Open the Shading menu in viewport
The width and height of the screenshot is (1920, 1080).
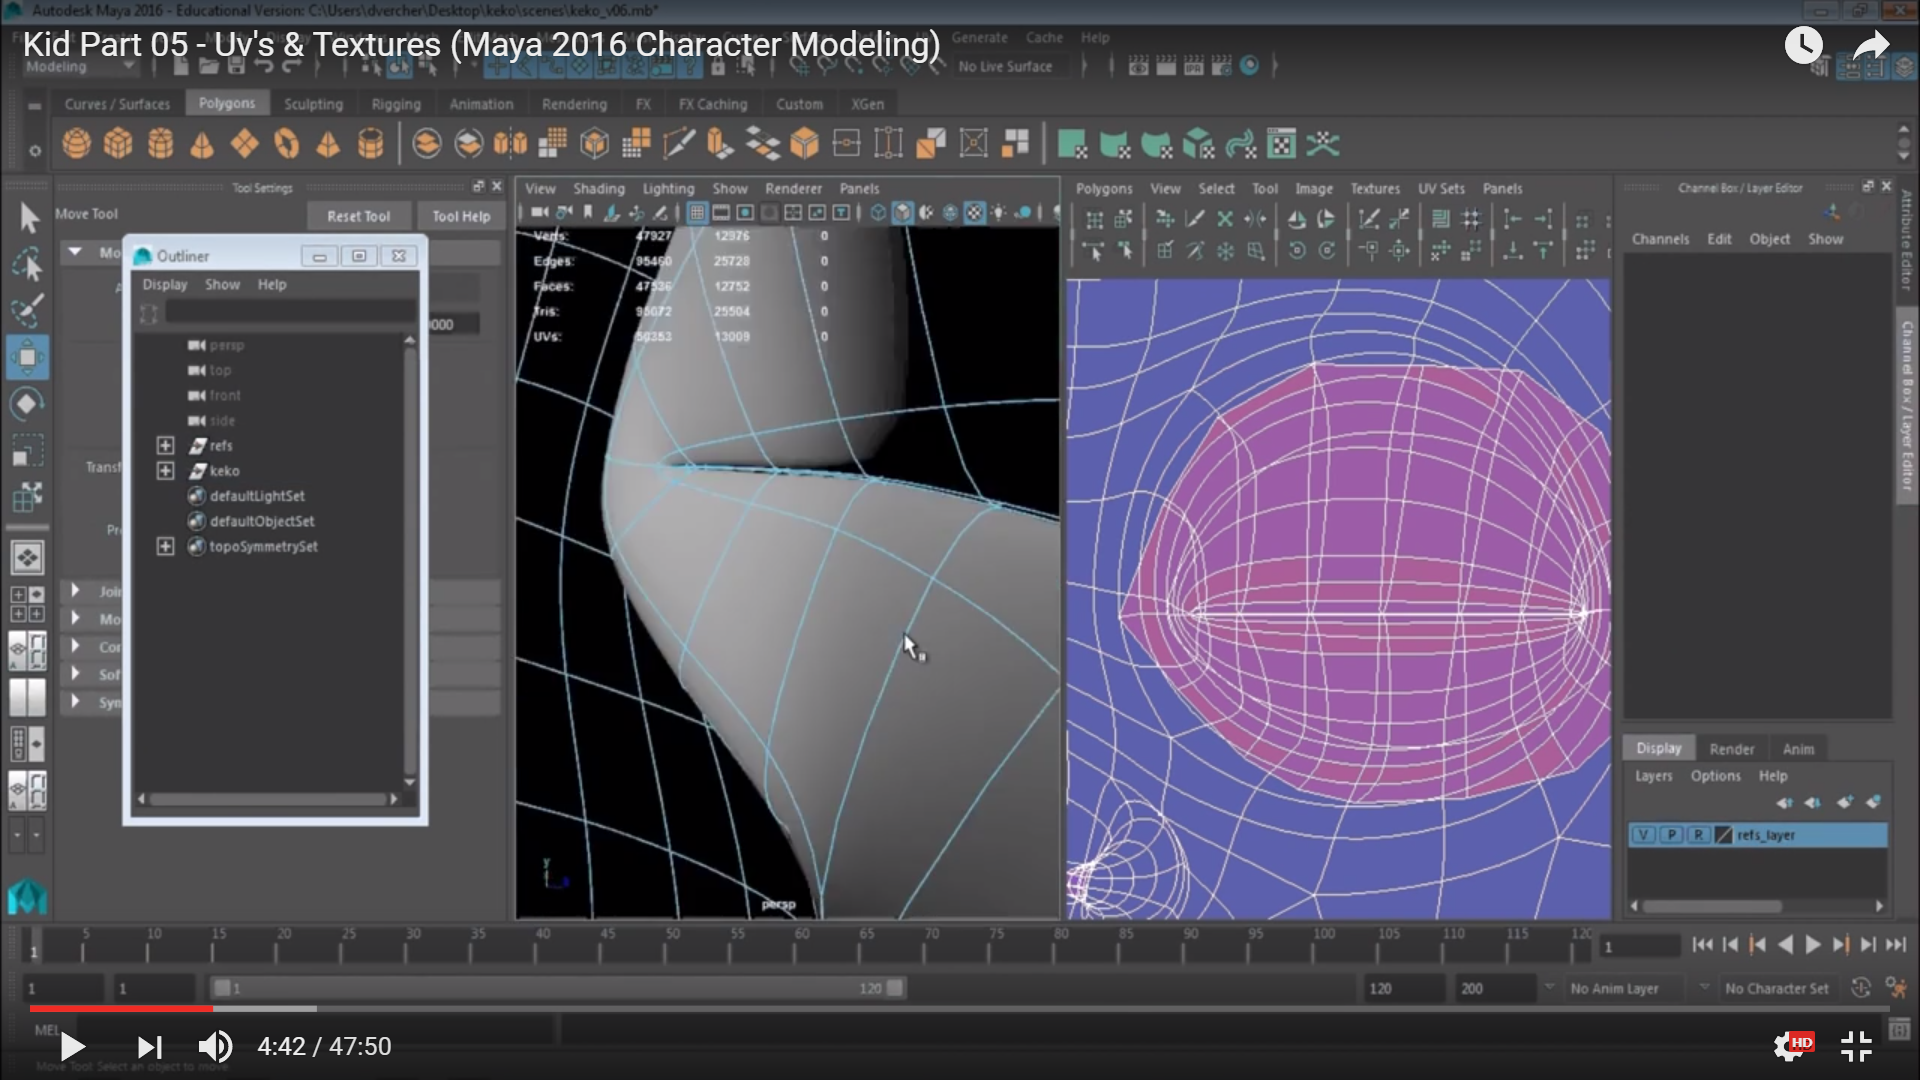(598, 189)
